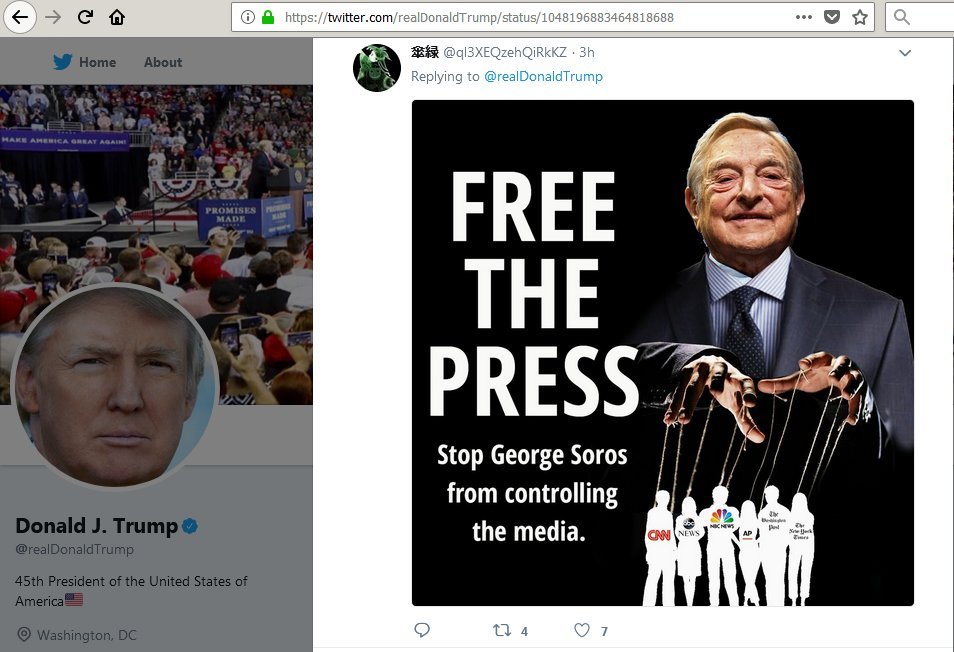Click the Pocket save icon

click(831, 17)
